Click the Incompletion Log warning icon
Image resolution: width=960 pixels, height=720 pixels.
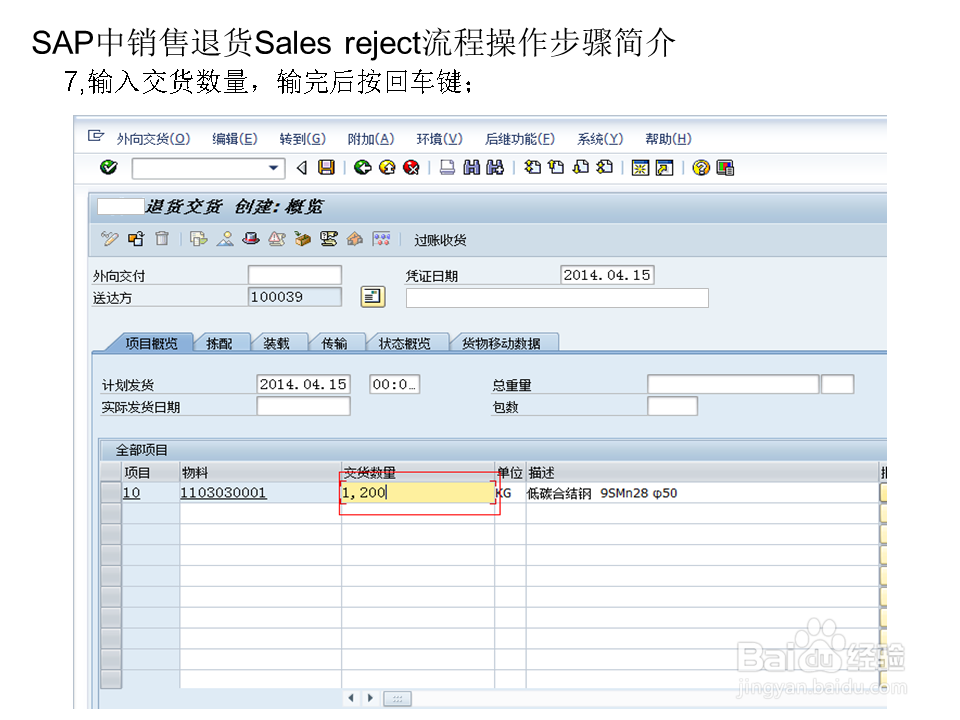click(x=277, y=239)
